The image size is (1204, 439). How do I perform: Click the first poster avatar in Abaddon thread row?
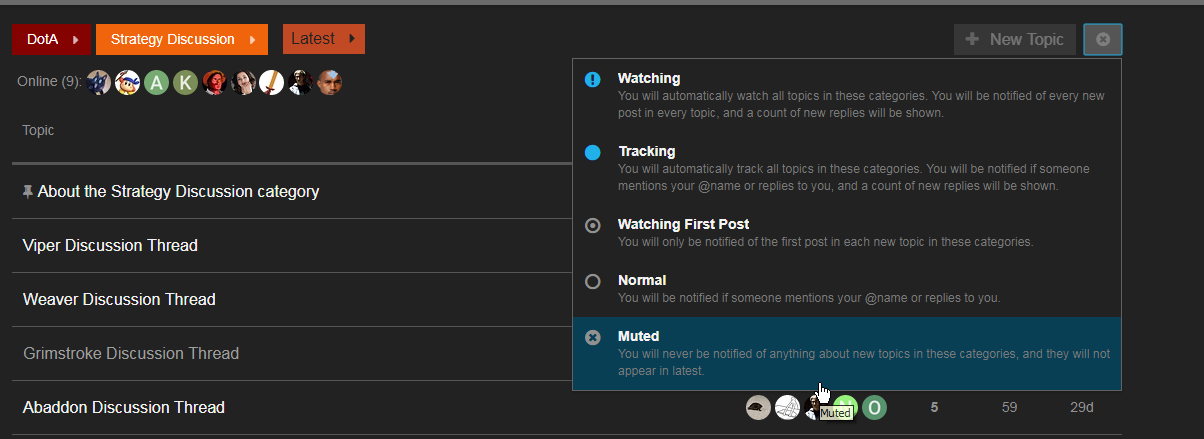point(758,407)
